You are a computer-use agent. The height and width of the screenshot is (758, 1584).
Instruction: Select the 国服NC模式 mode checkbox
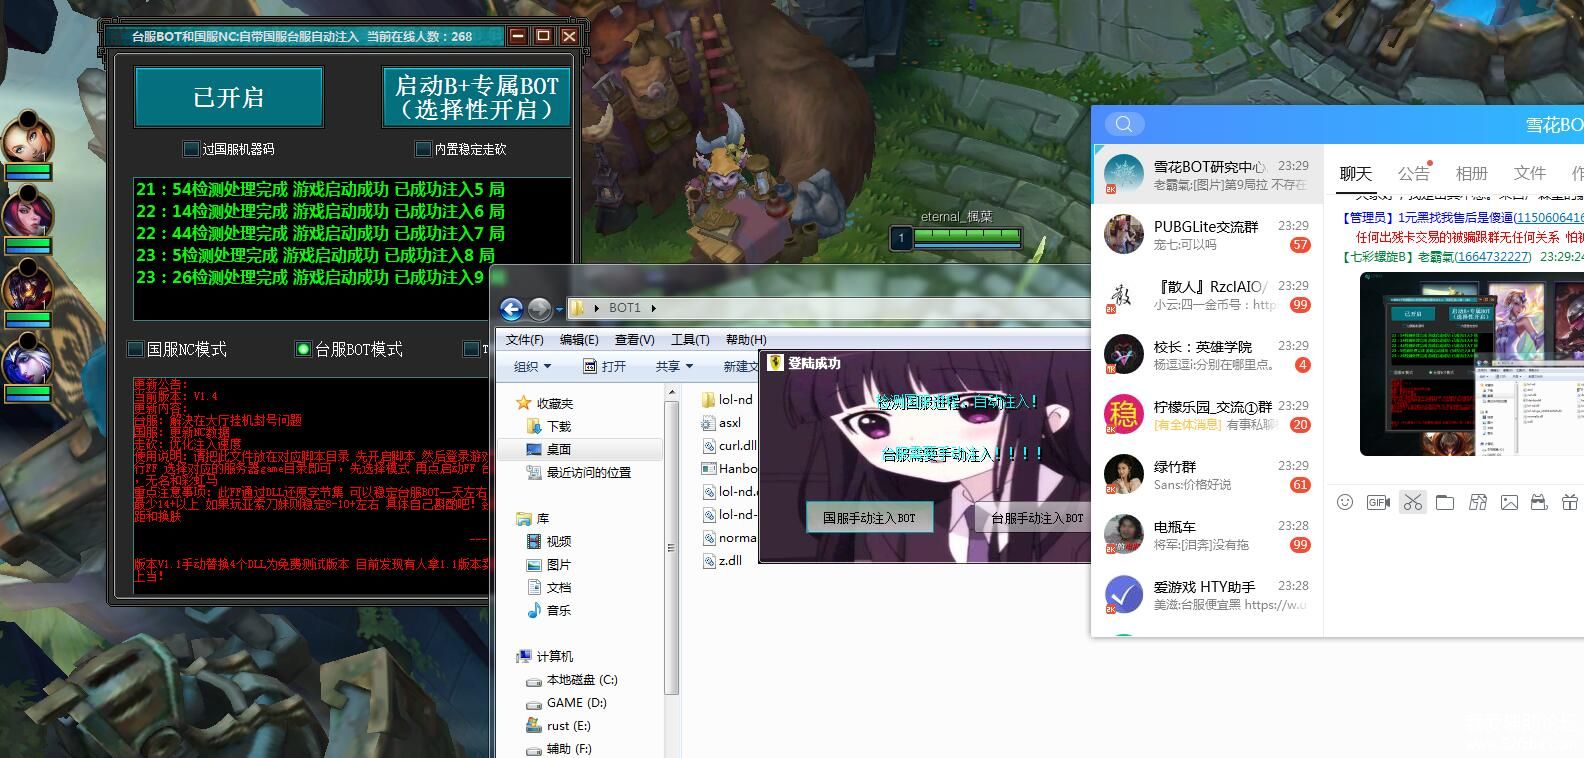[135, 349]
